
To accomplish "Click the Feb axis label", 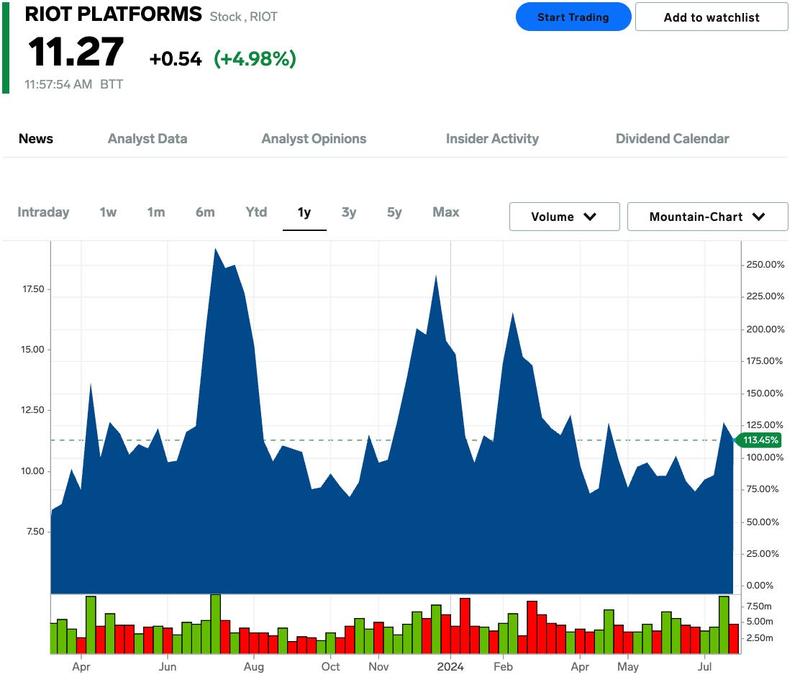I will coord(503,667).
